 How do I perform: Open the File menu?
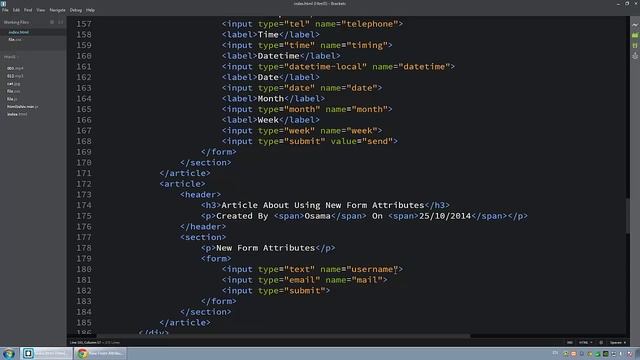(x=5, y=10)
